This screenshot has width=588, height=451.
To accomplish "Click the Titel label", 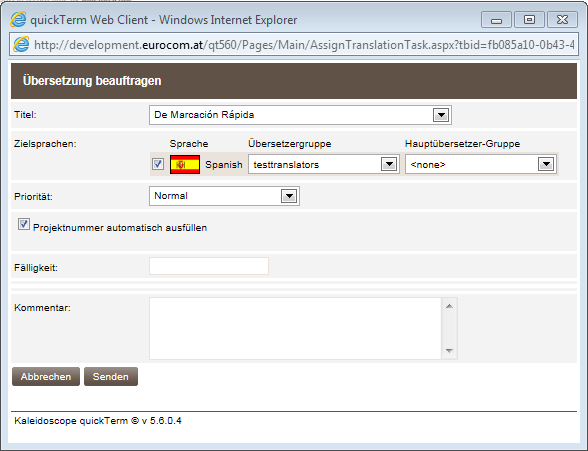I will pyautogui.click(x=25, y=115).
